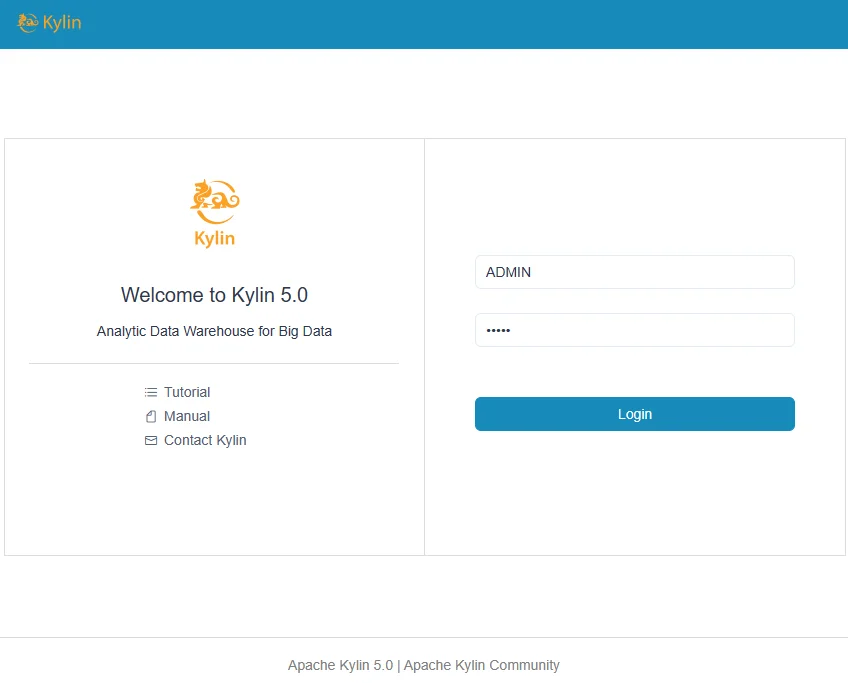
Task: Click the document icon beside Manual
Action: coord(151,417)
